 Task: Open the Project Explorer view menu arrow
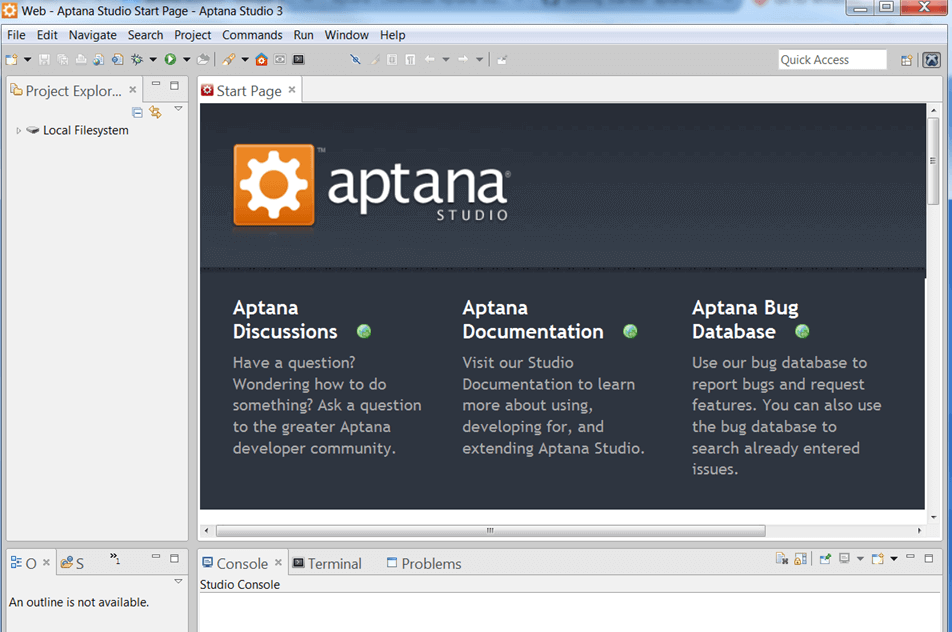[178, 109]
